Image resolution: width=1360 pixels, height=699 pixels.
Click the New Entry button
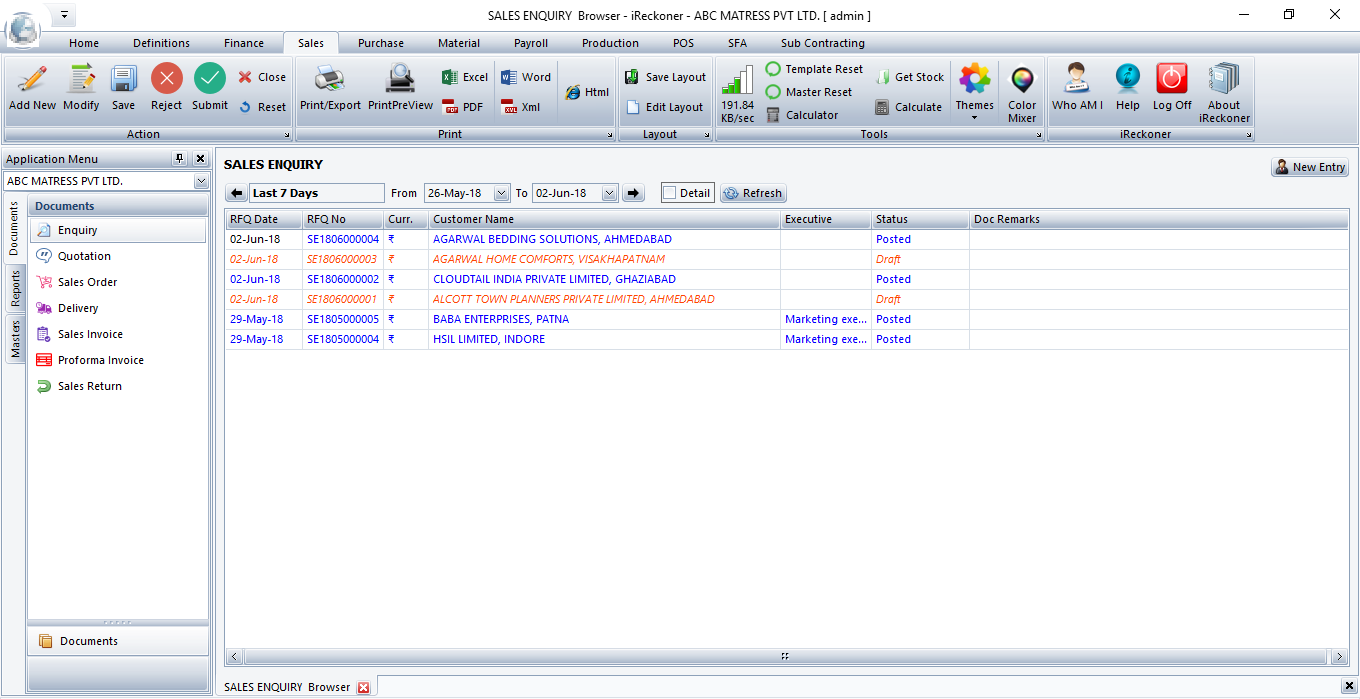point(1310,167)
